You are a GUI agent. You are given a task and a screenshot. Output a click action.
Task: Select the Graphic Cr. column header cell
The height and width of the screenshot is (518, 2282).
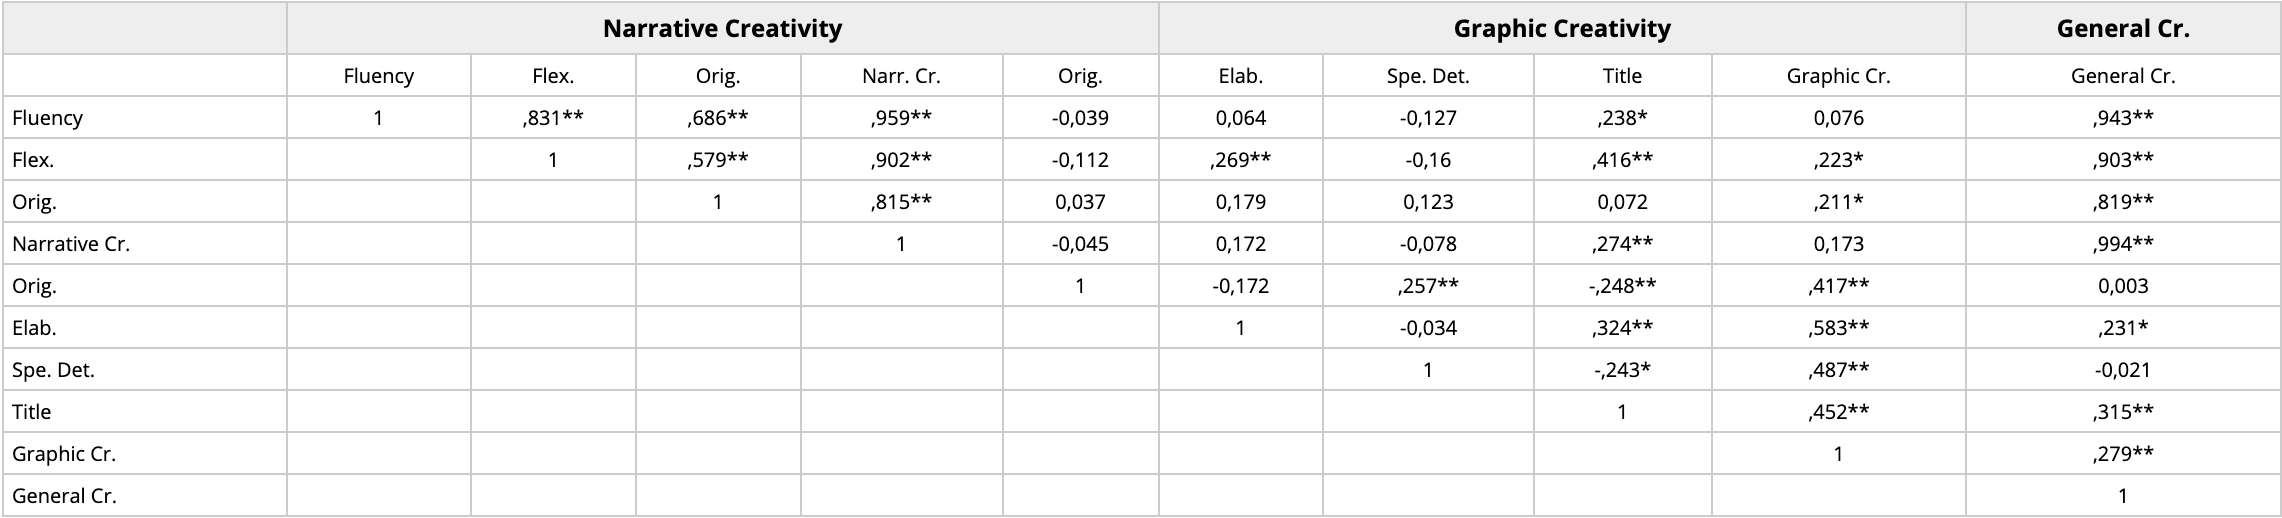pos(1838,76)
